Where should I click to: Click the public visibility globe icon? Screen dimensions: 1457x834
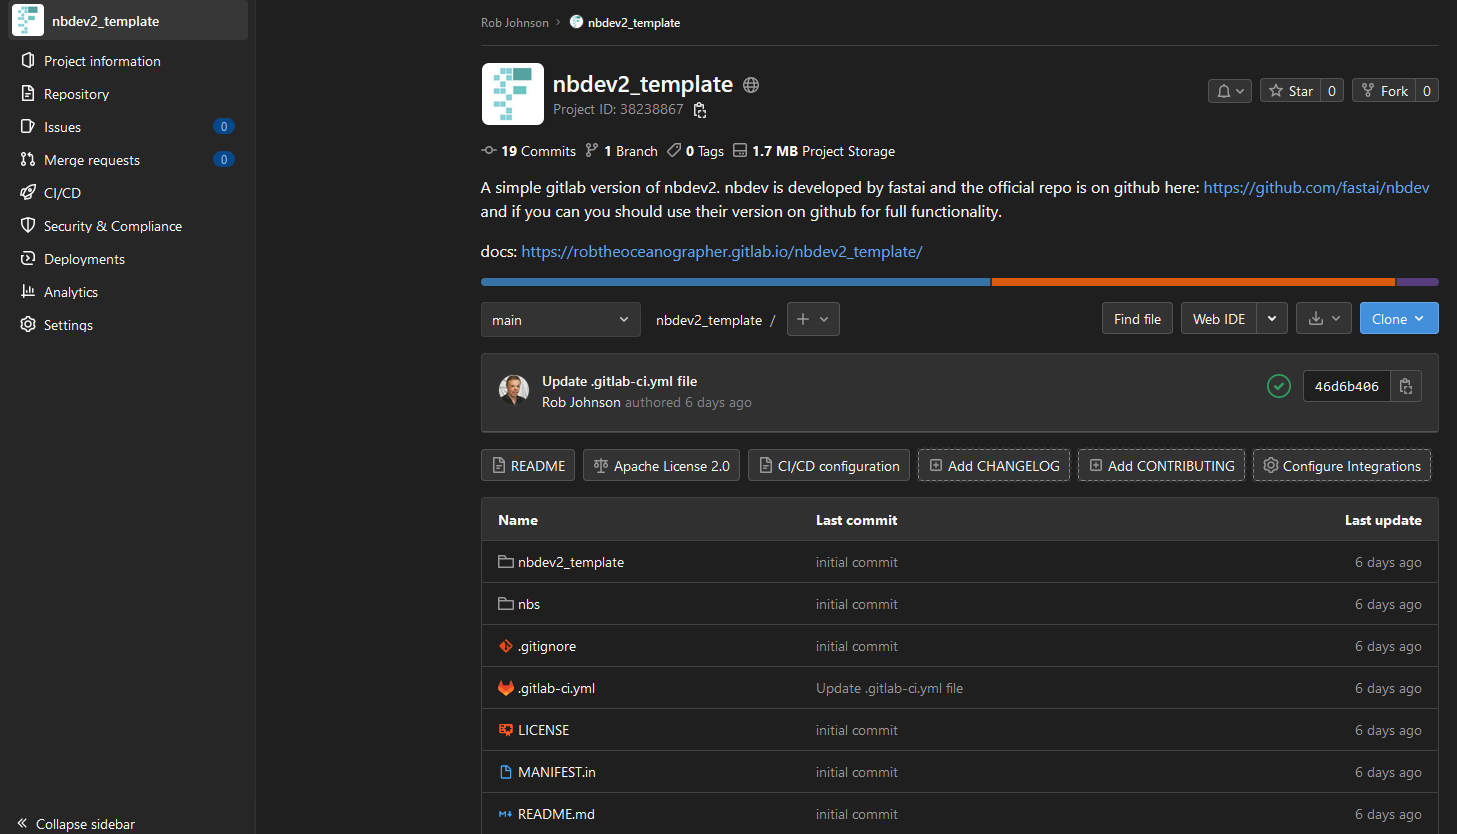(751, 85)
